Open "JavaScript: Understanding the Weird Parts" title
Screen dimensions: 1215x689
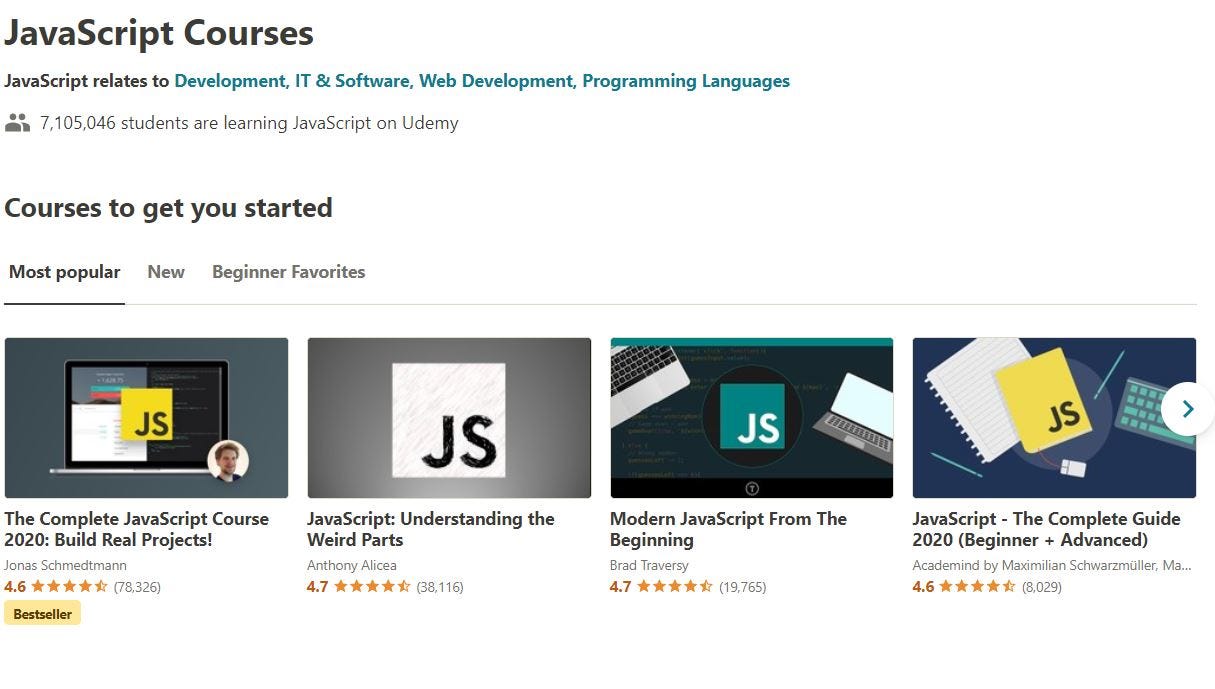[430, 529]
